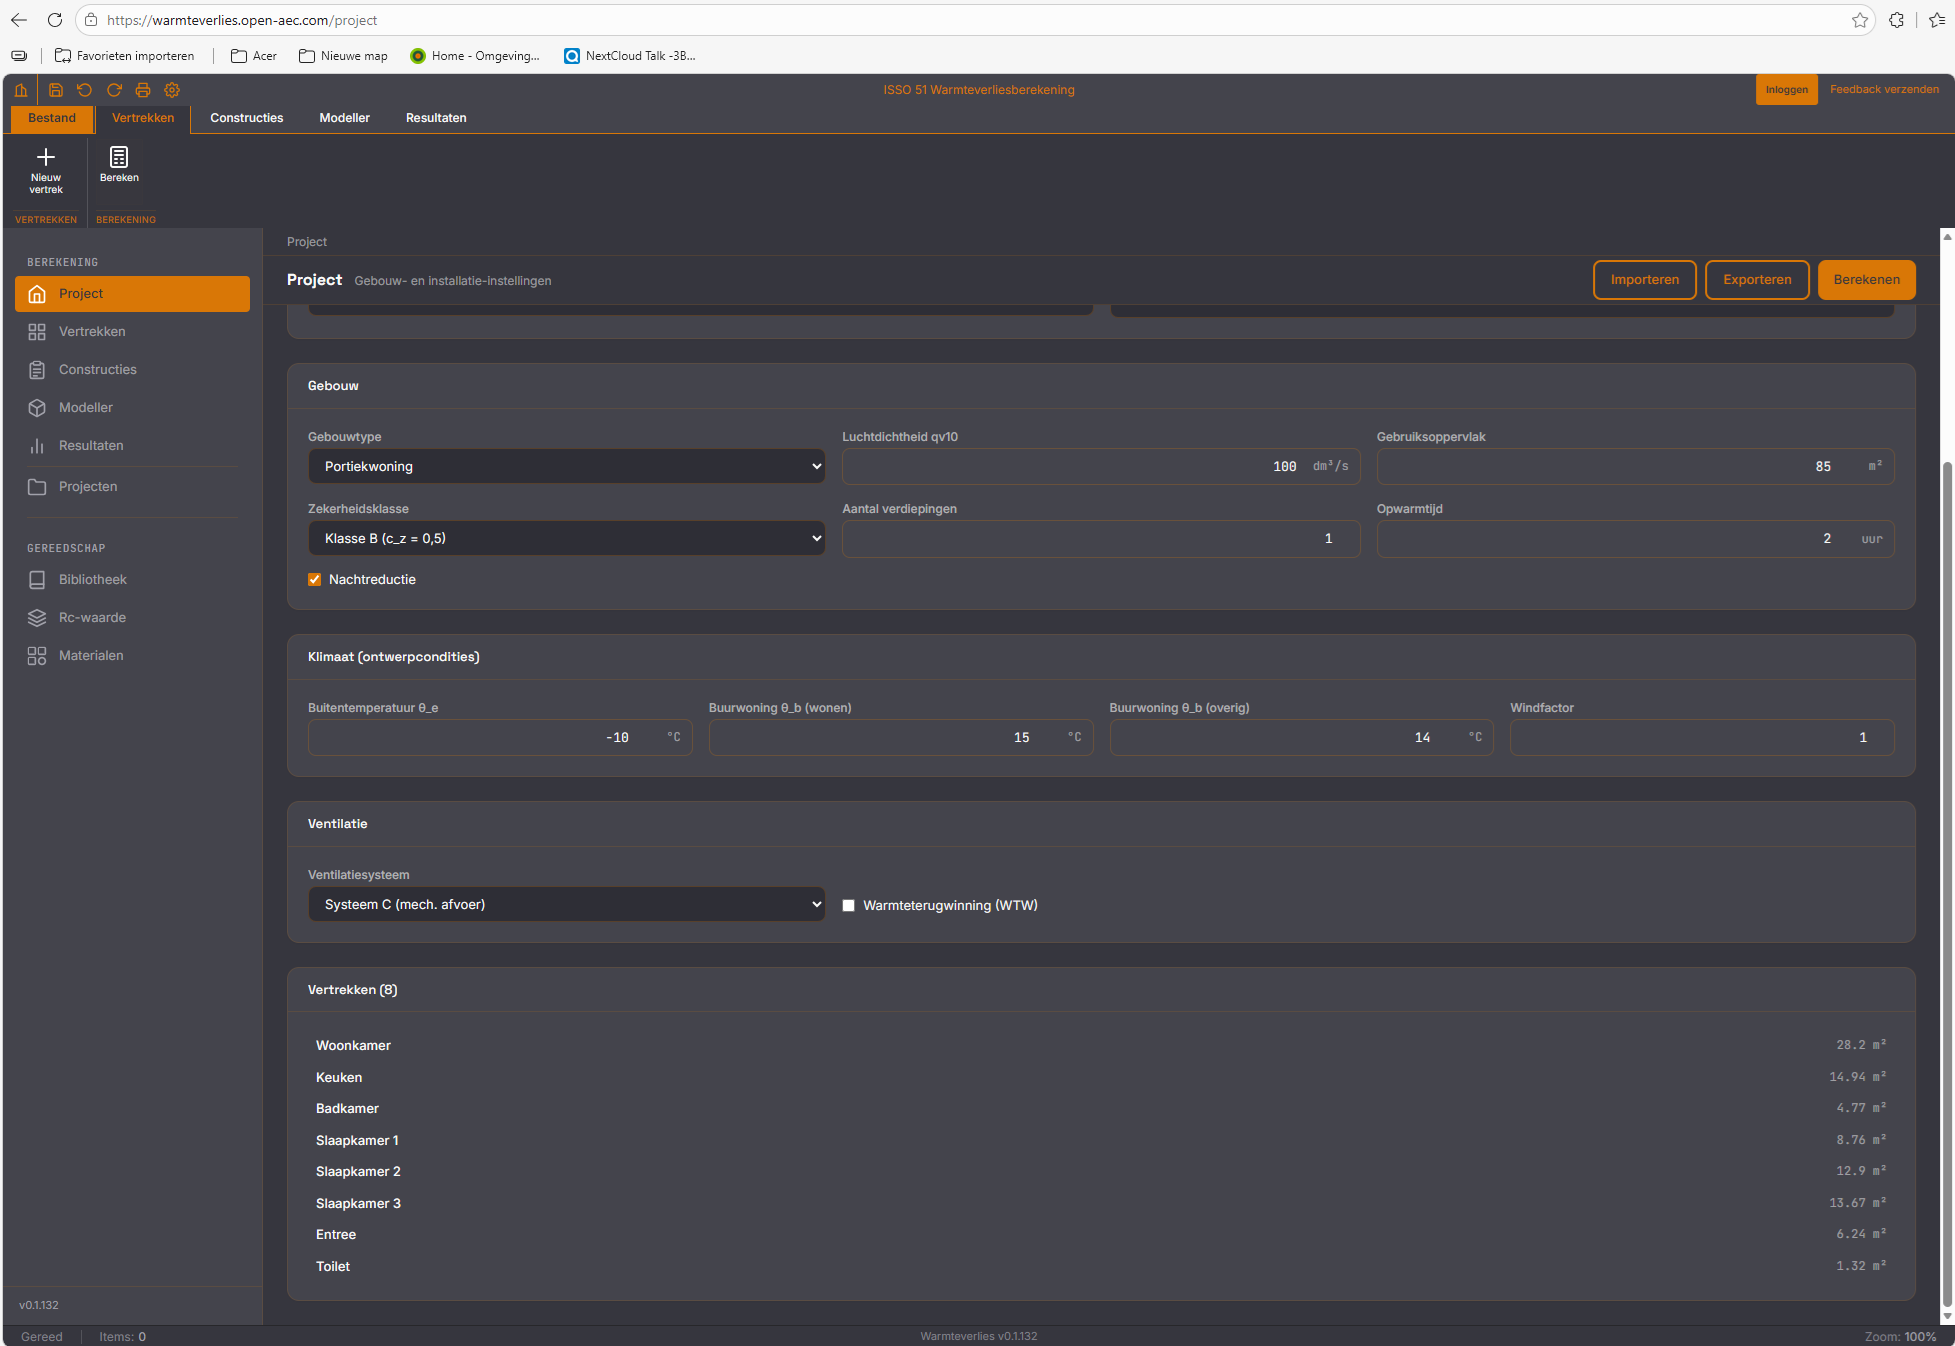Viewport: 1955px width, 1346px height.
Task: Click the undo arrow icon
Action: point(85,90)
